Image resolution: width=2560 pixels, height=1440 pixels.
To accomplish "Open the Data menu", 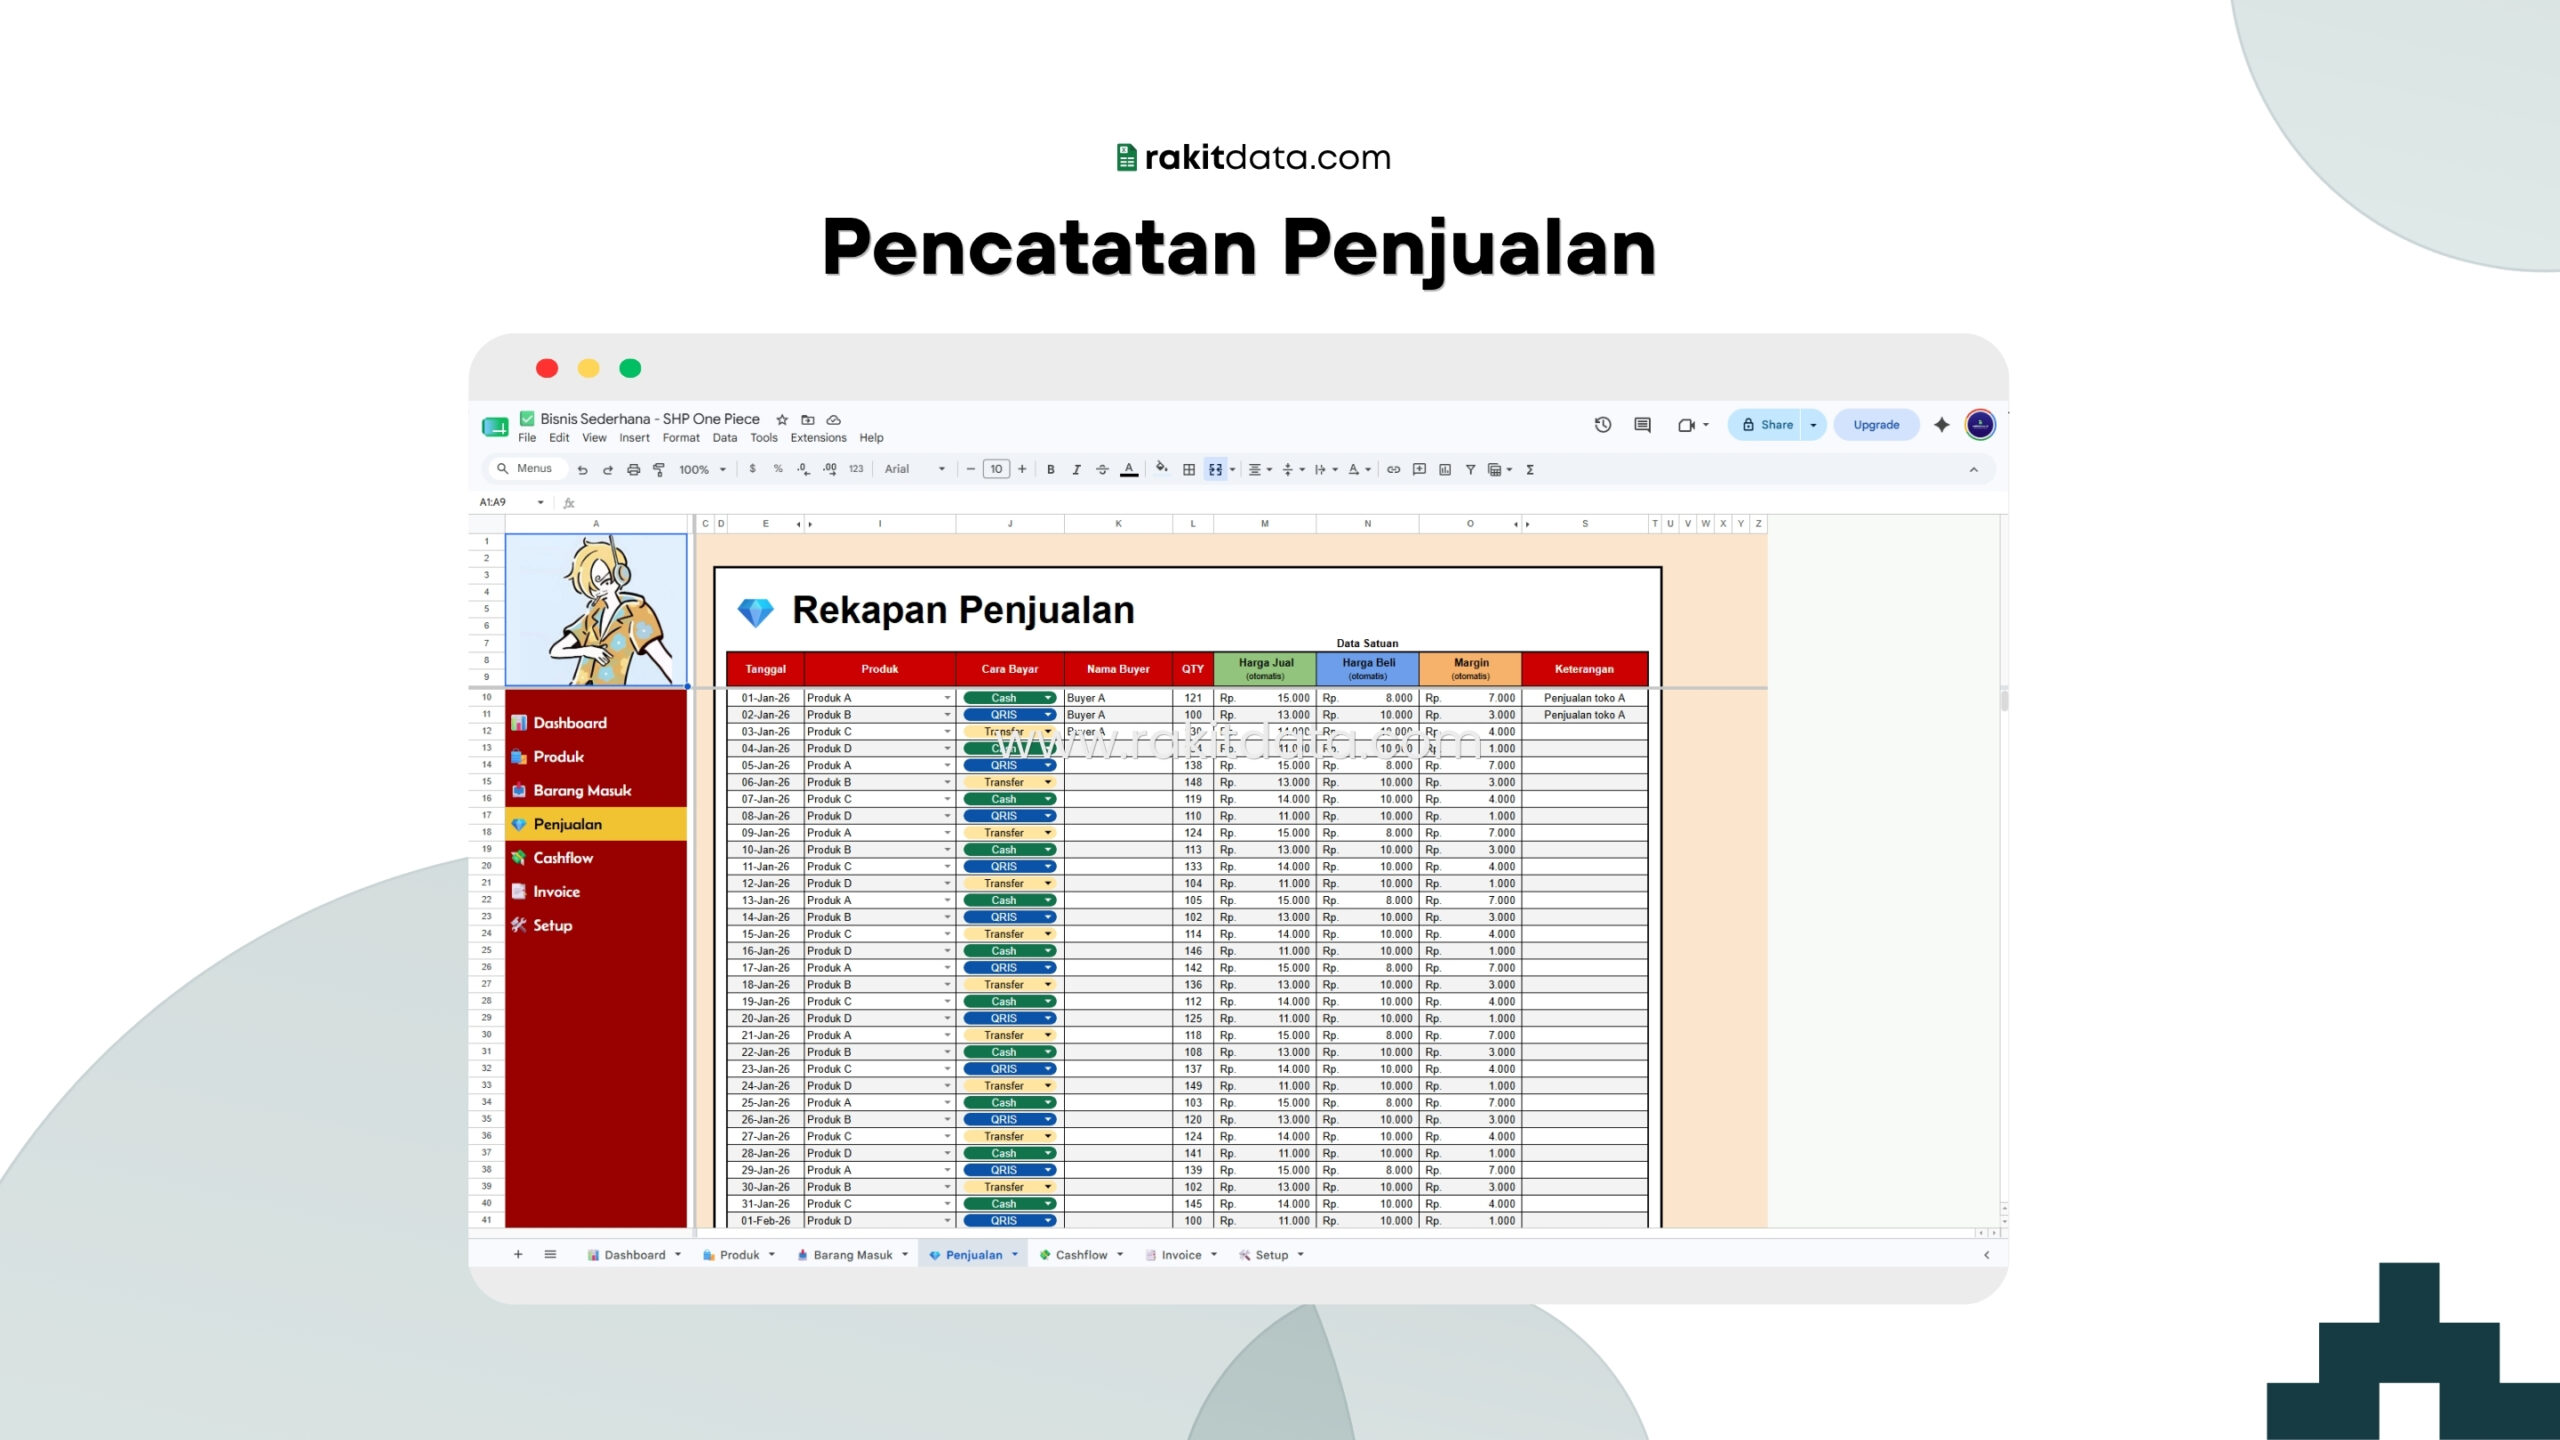I will (725, 438).
